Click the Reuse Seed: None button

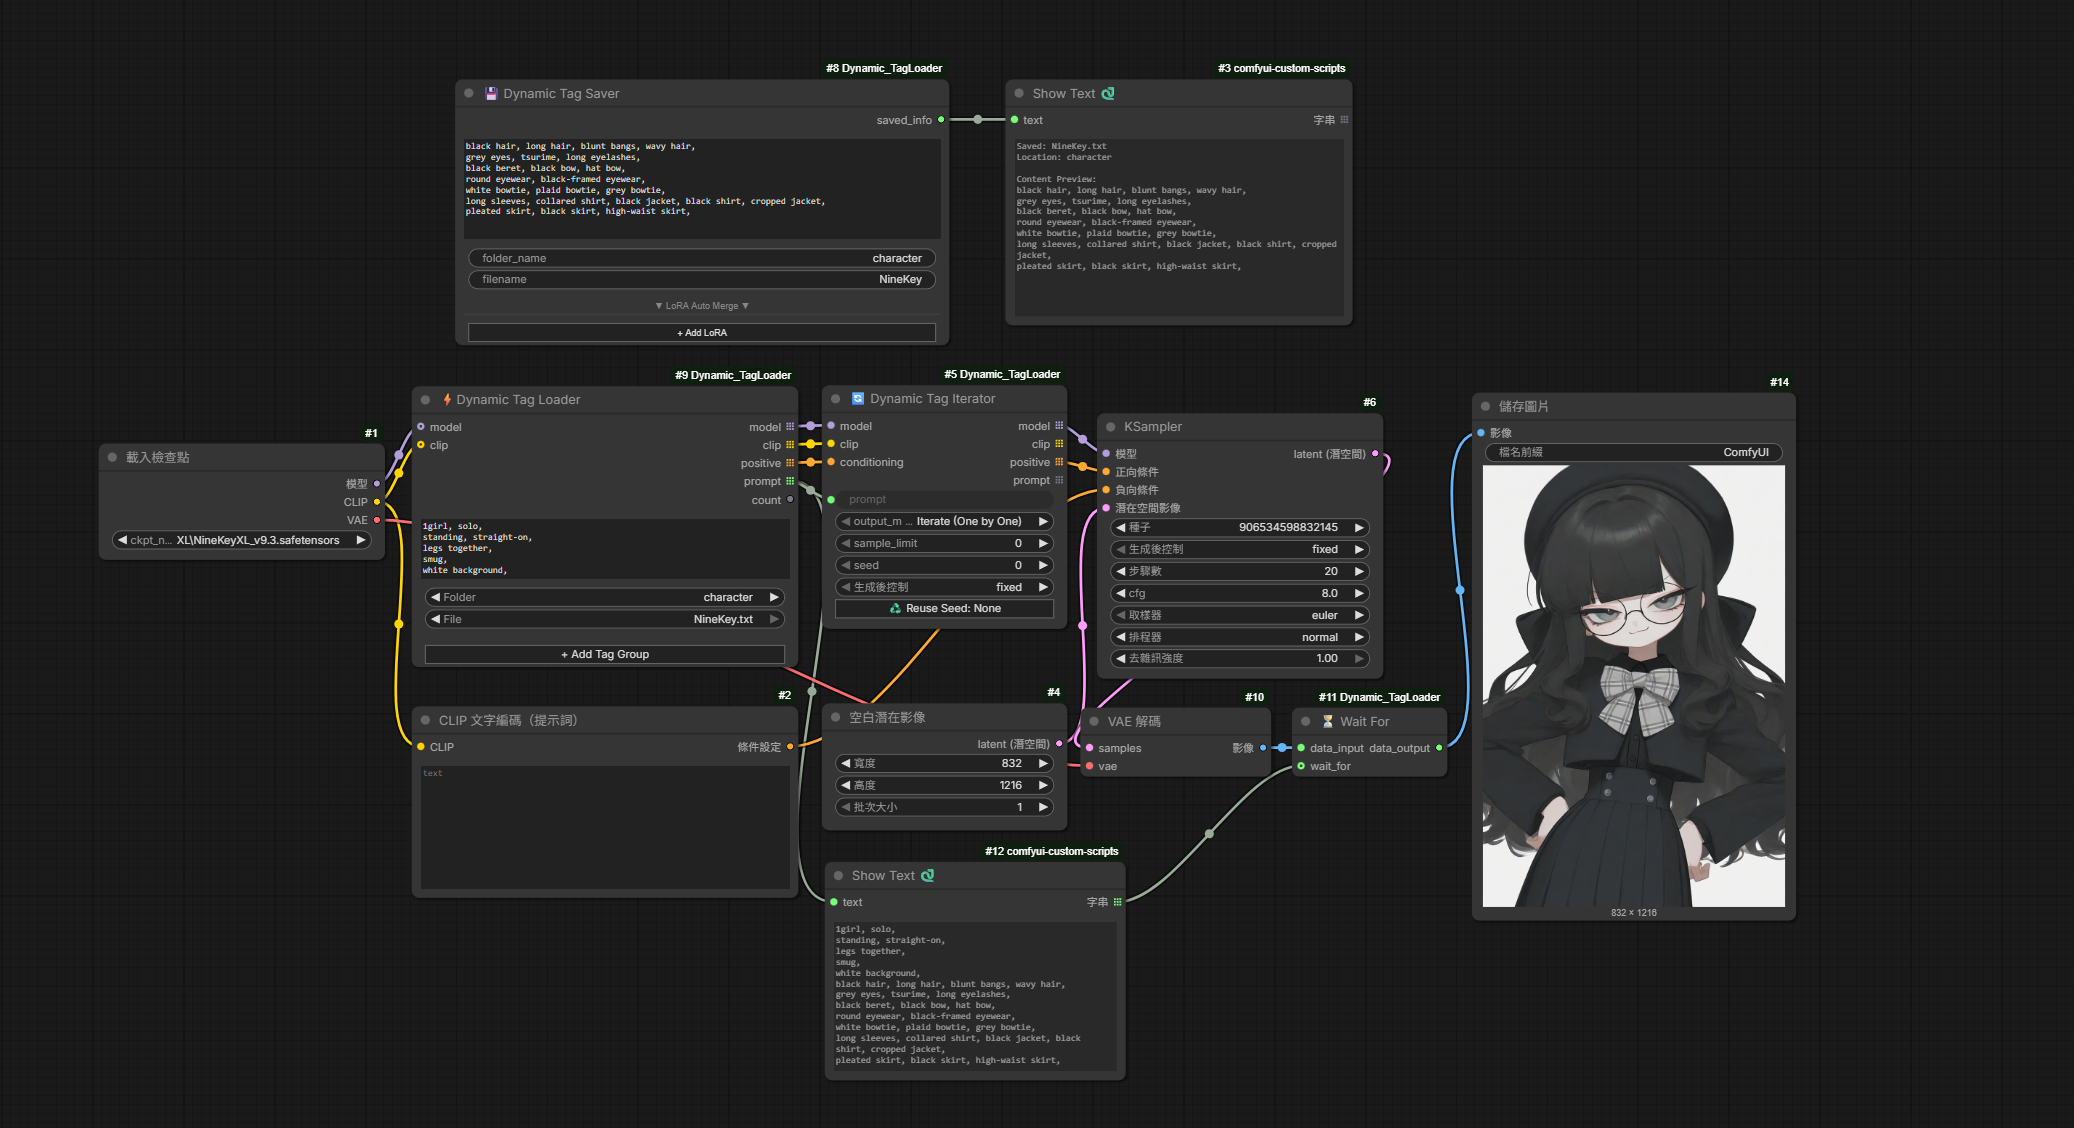(x=944, y=609)
